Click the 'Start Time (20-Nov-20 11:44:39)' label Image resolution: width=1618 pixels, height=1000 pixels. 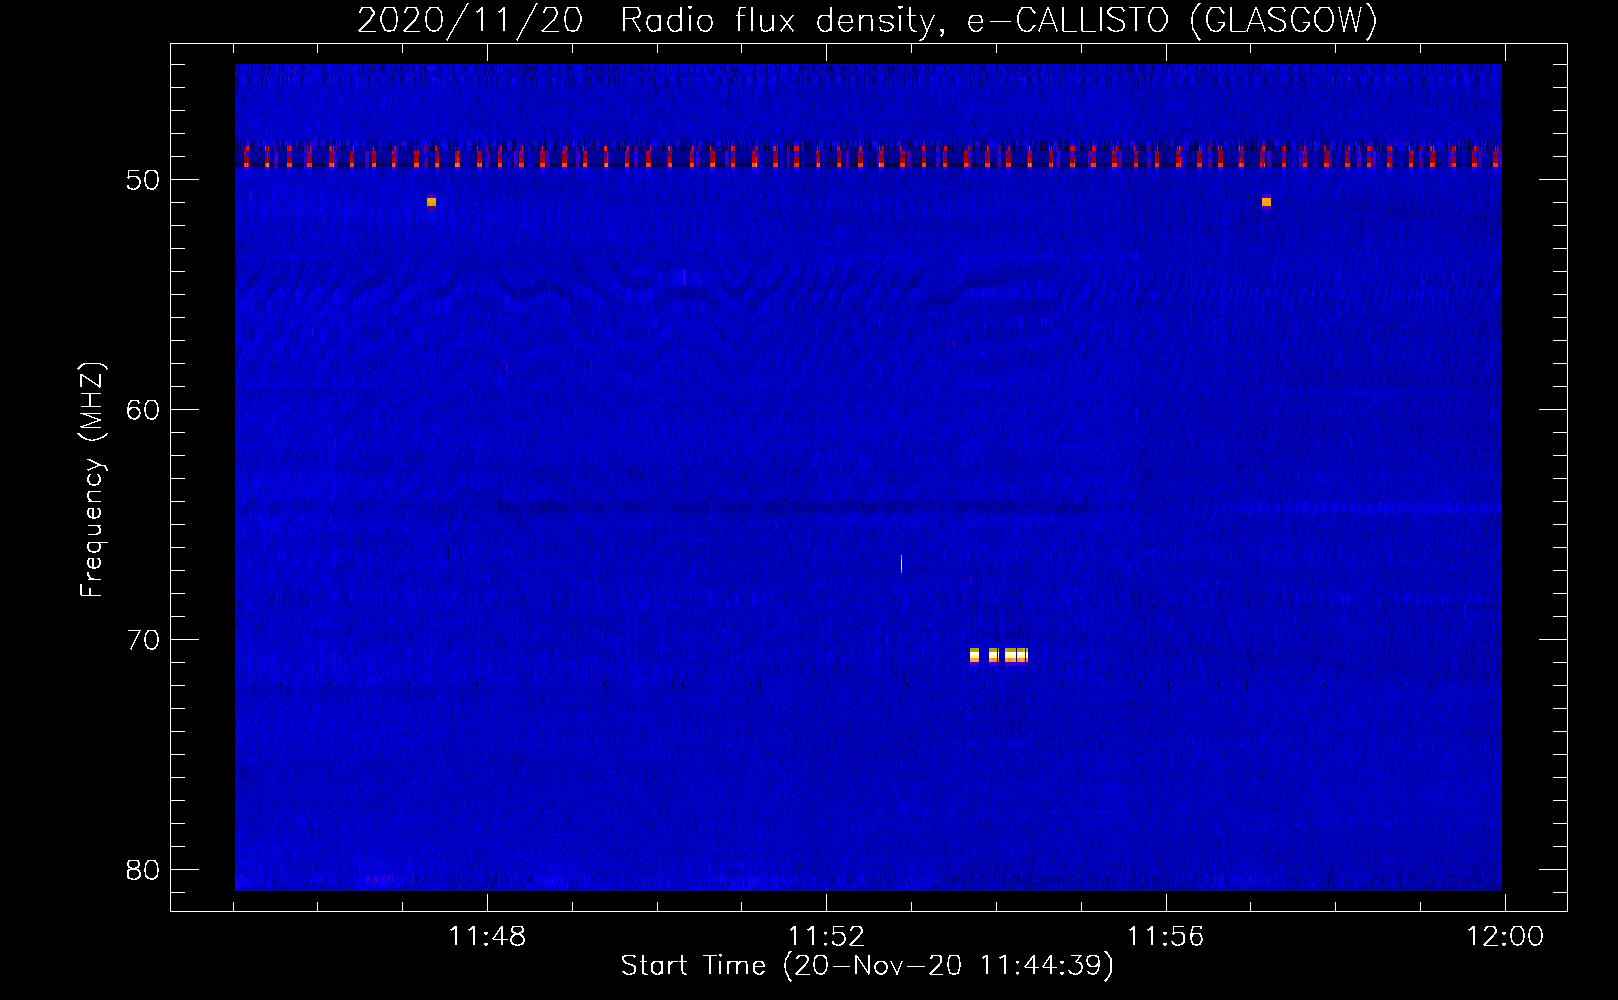pyautogui.click(x=867, y=966)
